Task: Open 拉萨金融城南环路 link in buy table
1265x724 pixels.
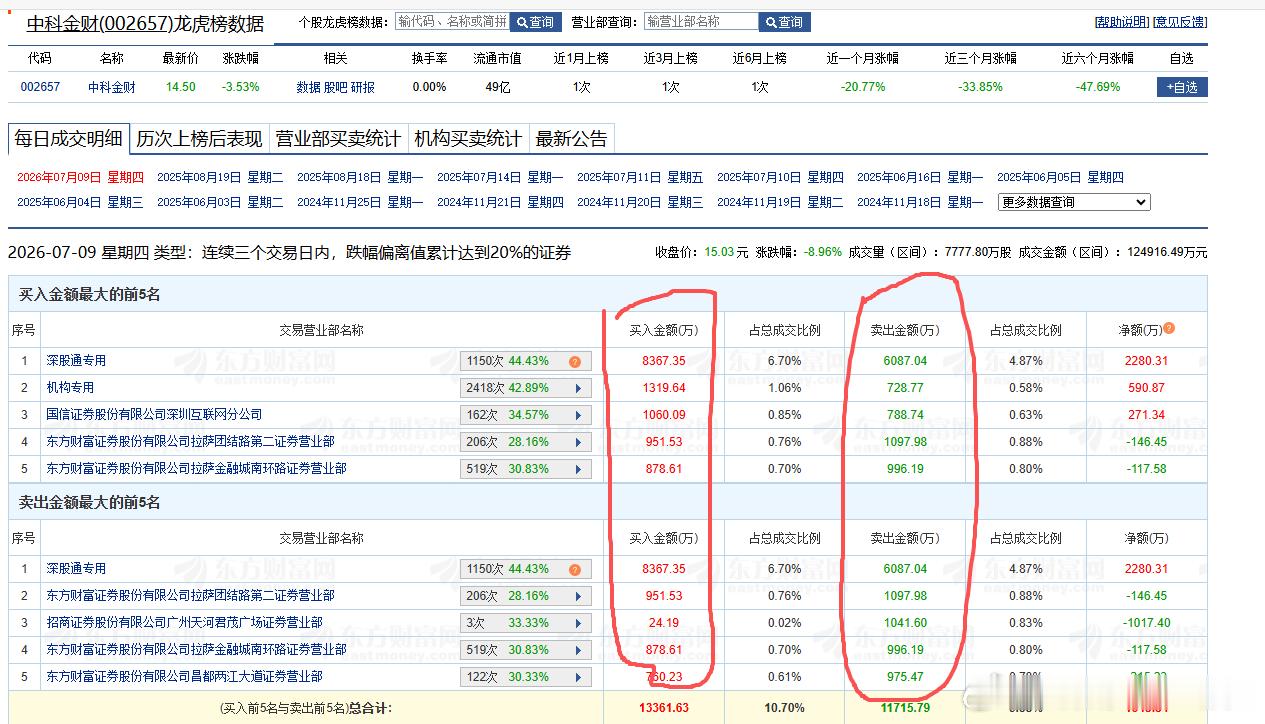Action: [196, 469]
